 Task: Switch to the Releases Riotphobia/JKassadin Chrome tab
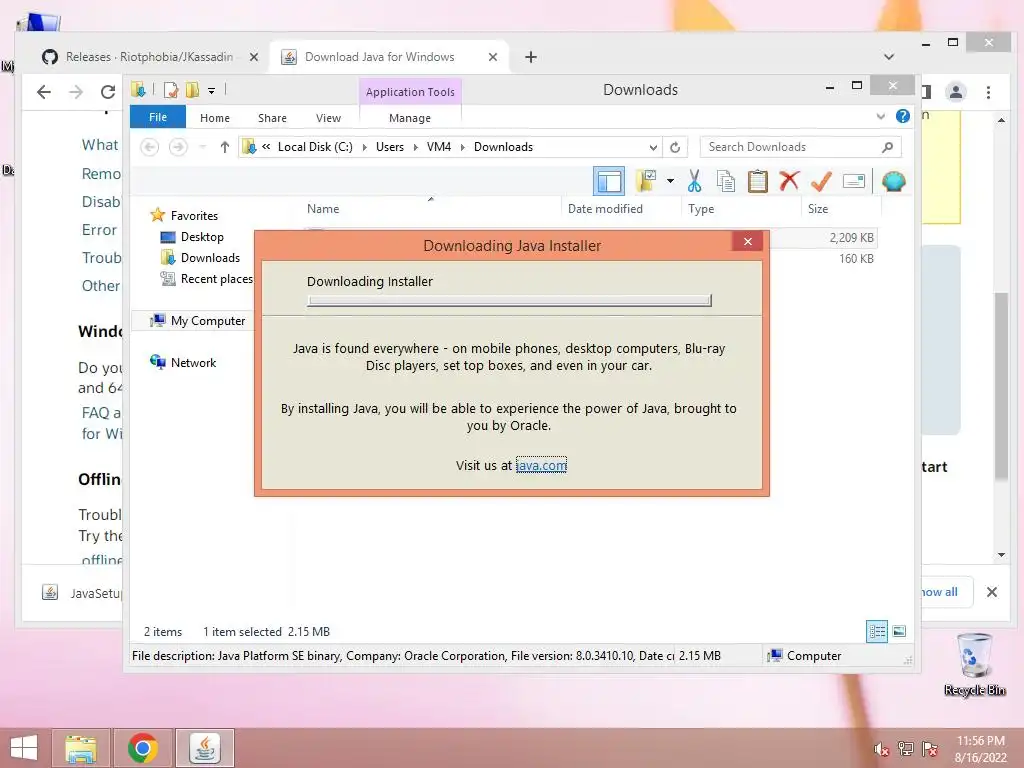pos(150,57)
